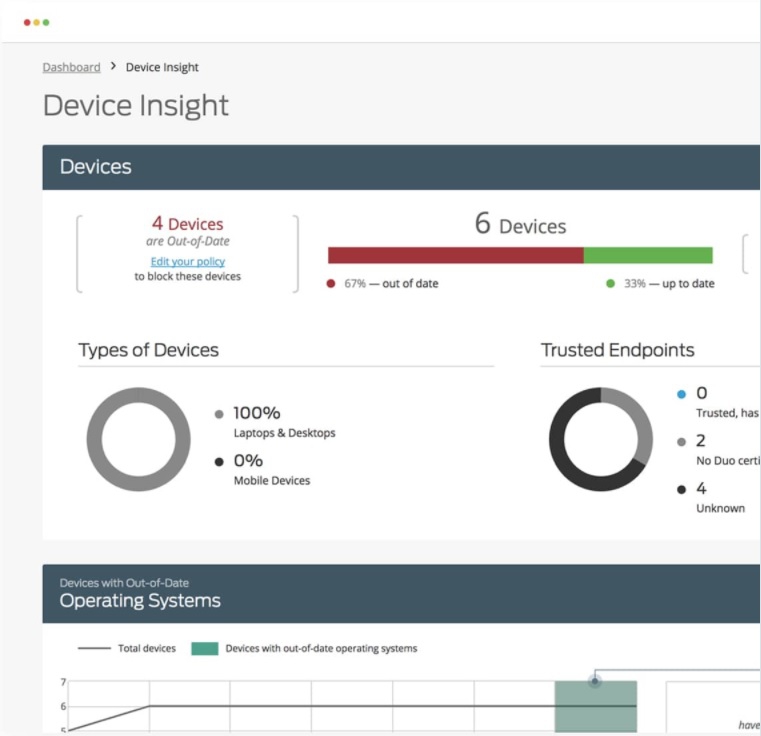Click the green dot beside 33% up to date
This screenshot has height=736, width=761.
click(x=611, y=284)
